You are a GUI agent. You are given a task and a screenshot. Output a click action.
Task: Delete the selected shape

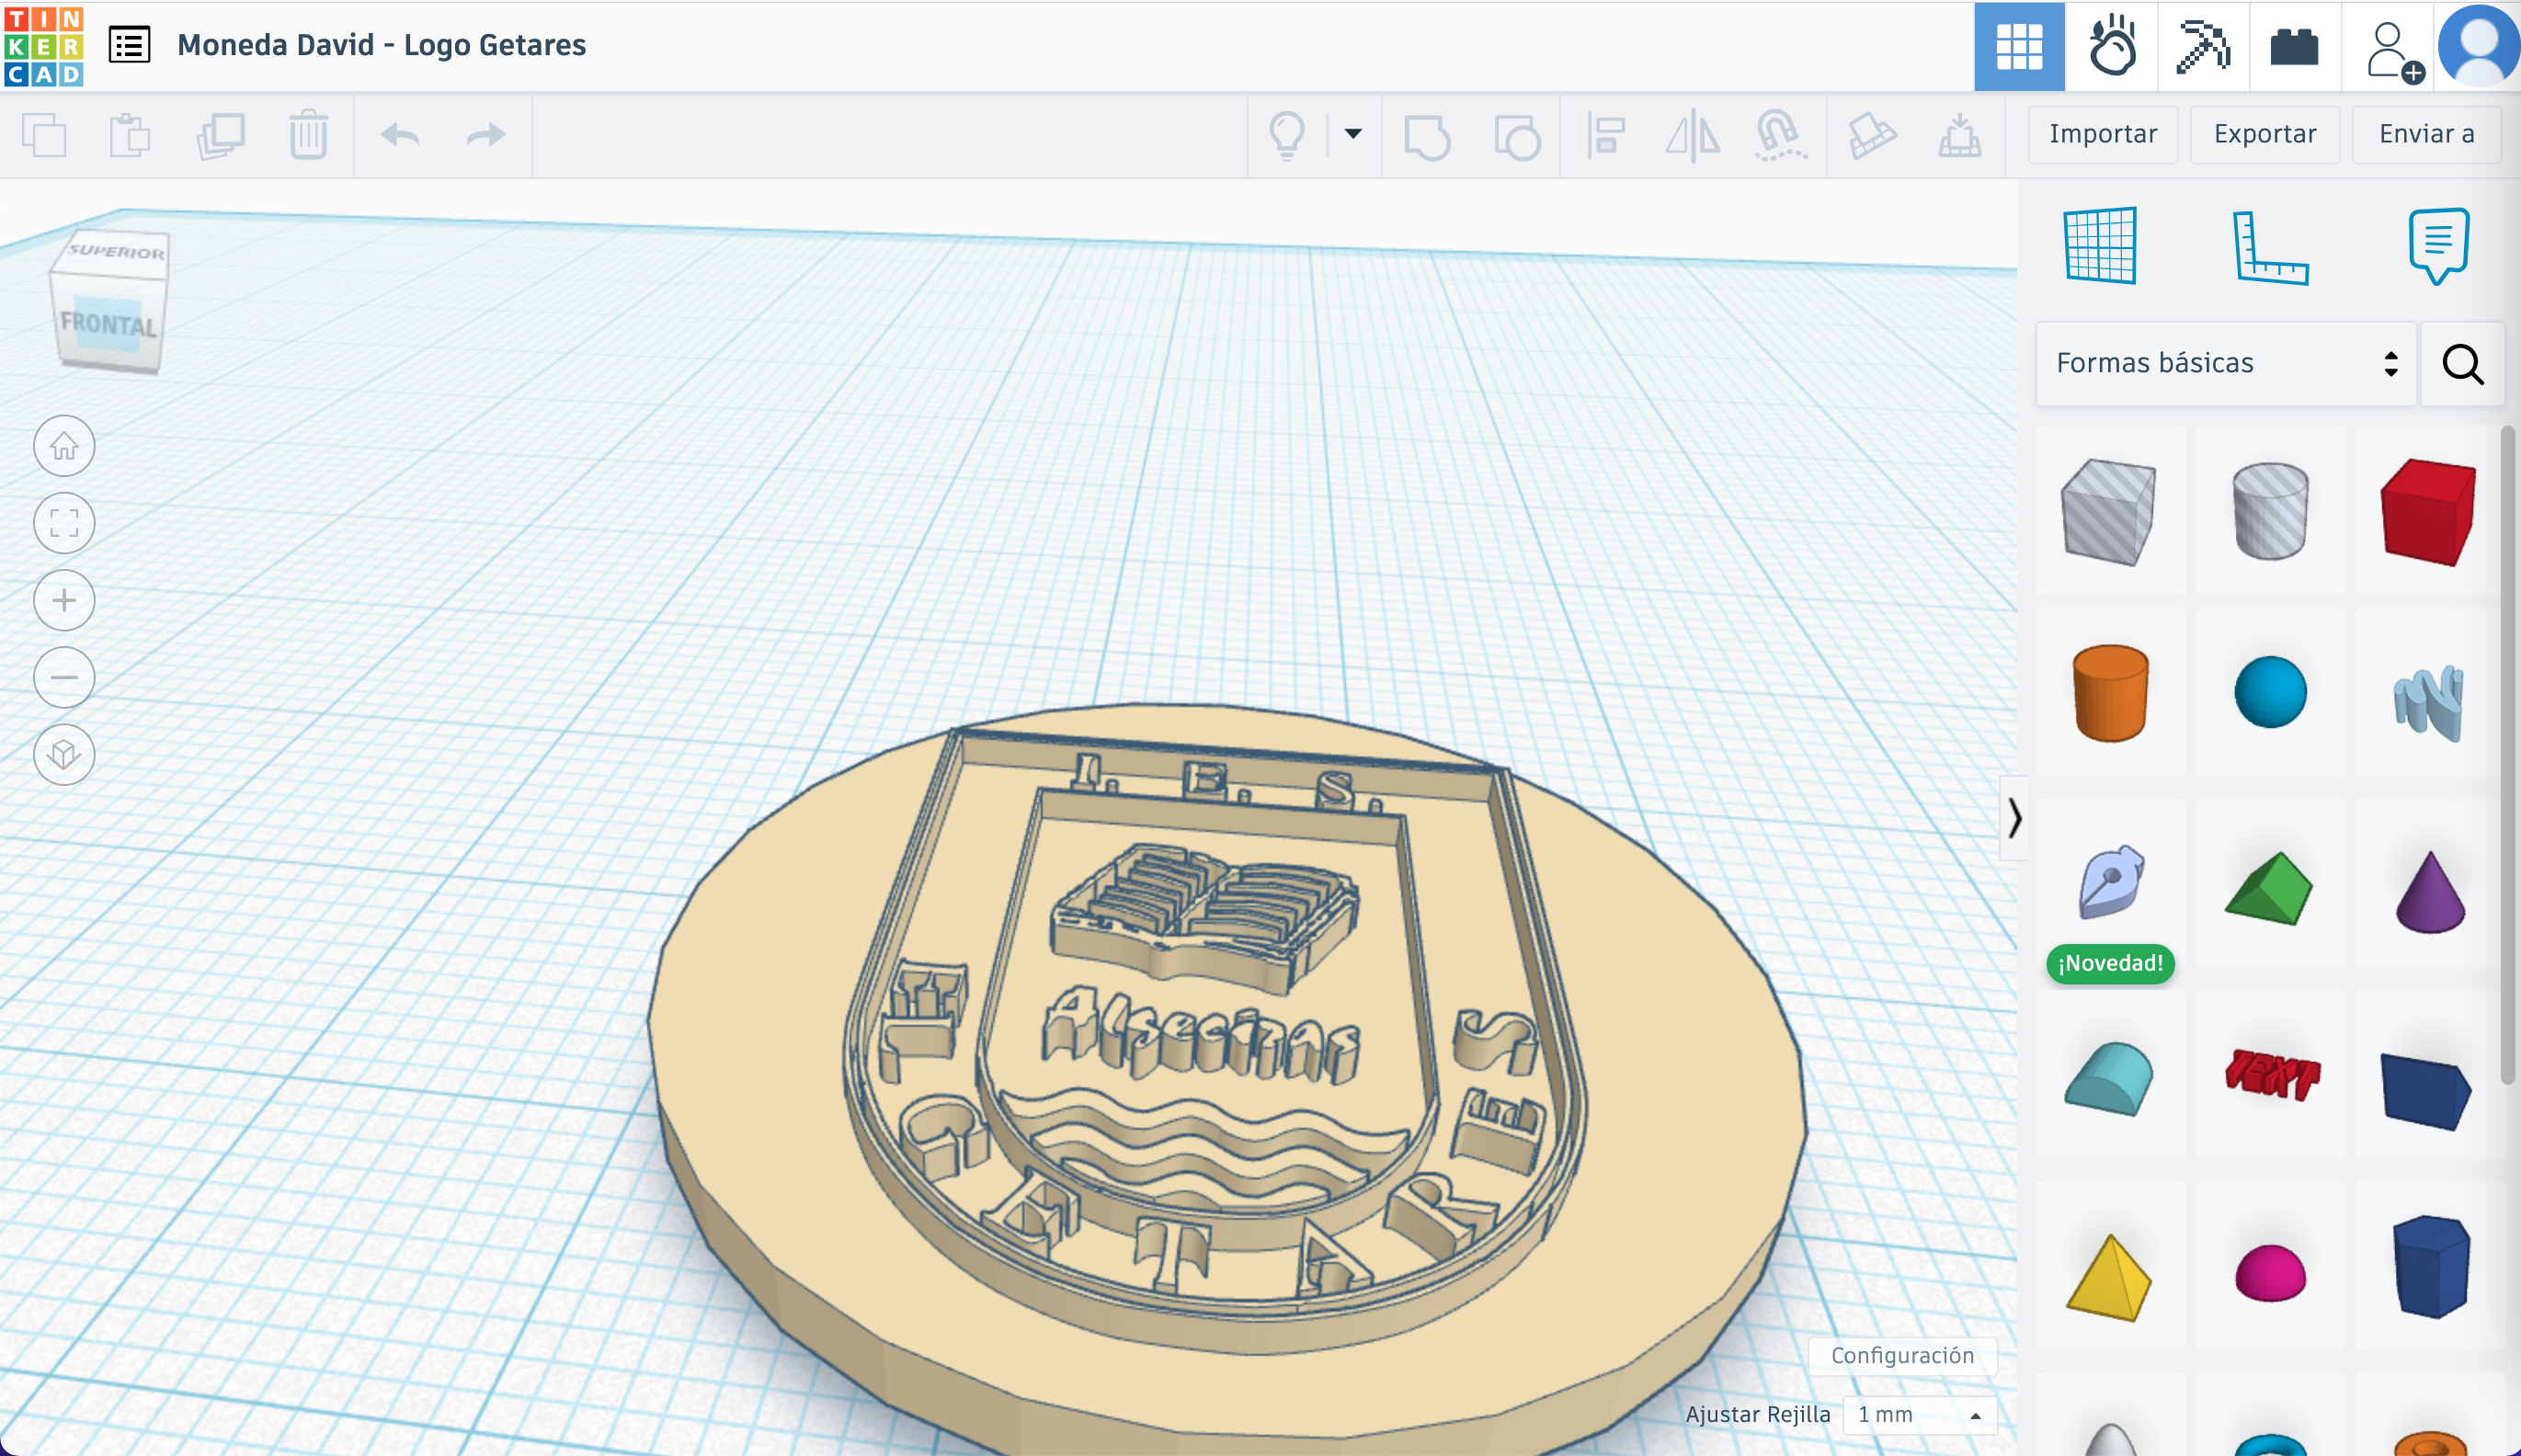(x=307, y=135)
